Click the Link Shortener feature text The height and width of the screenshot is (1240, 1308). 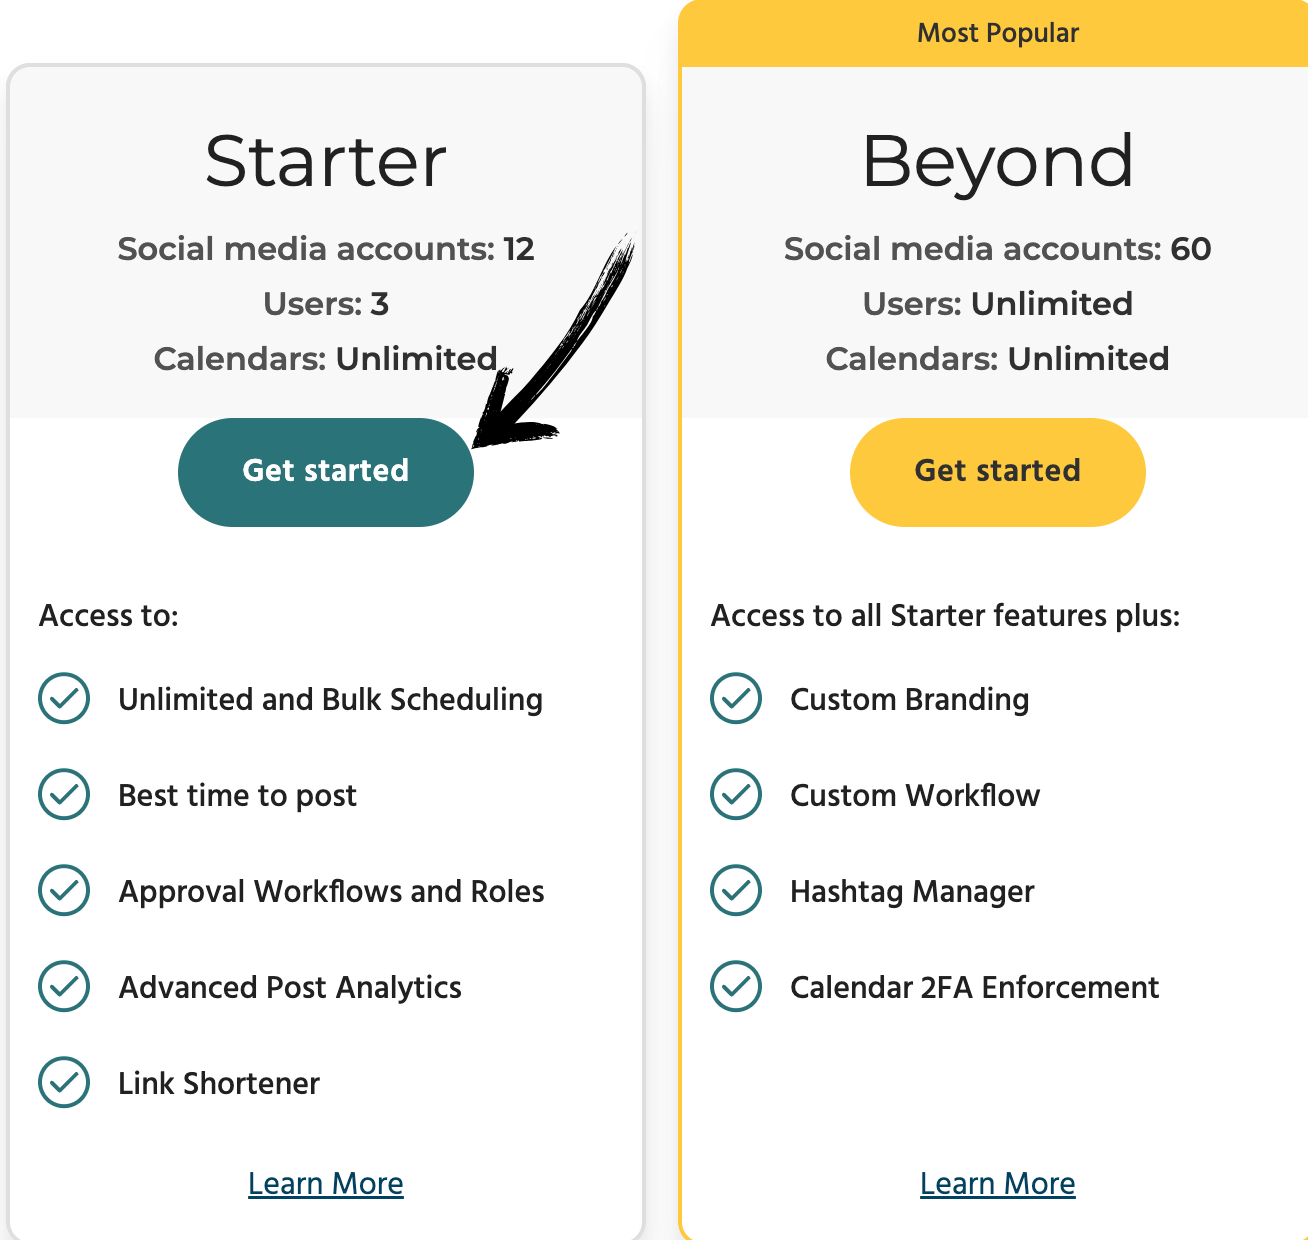[219, 1083]
